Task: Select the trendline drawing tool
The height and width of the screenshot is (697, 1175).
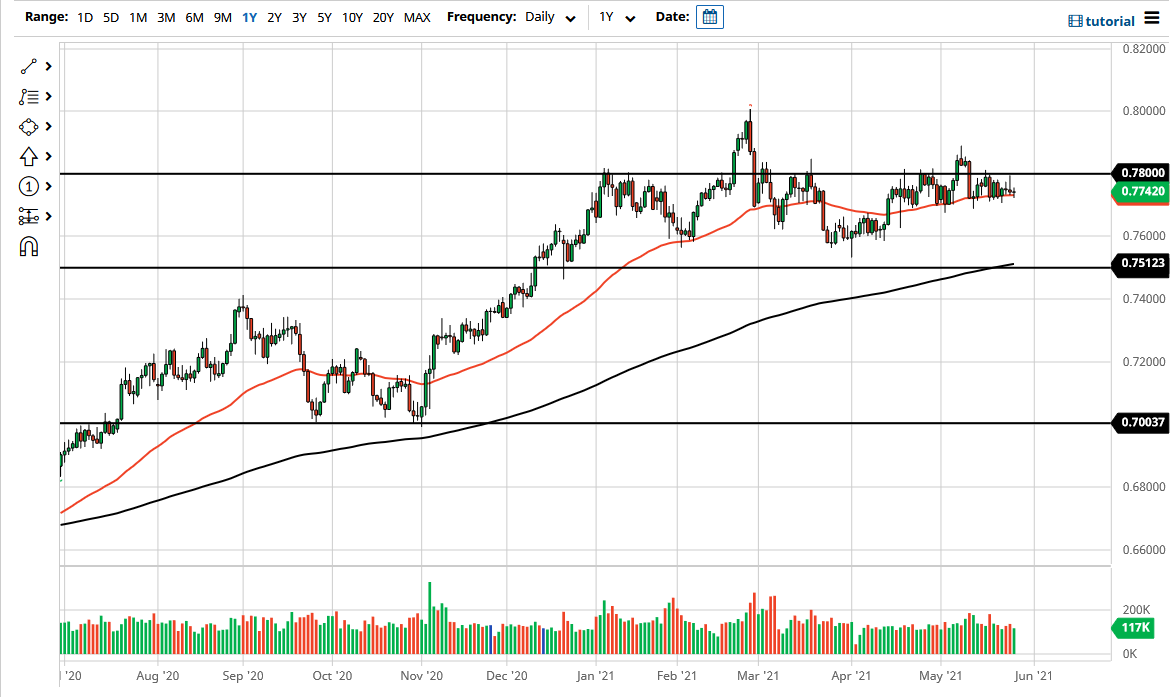Action: pos(28,66)
